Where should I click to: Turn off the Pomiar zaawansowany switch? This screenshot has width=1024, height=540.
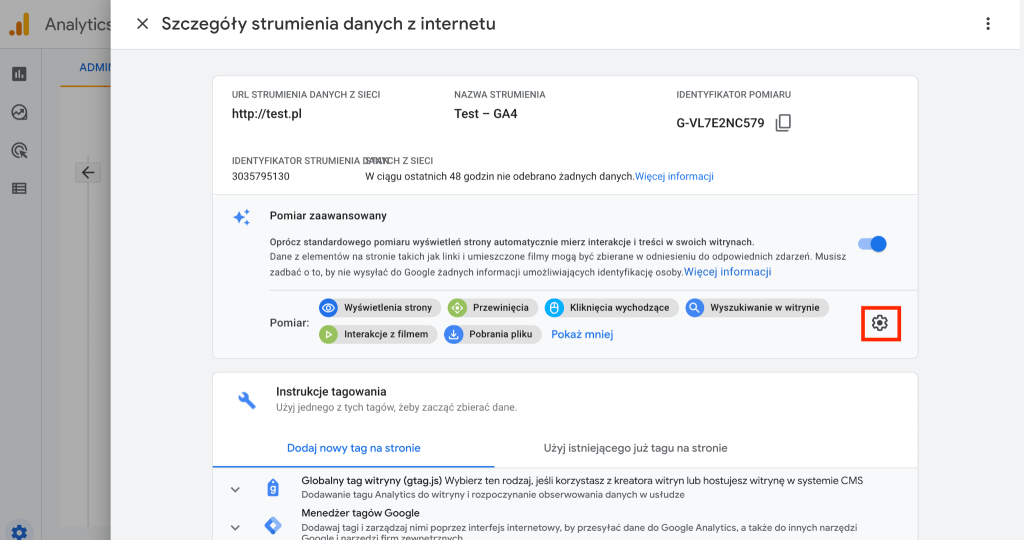coord(872,244)
